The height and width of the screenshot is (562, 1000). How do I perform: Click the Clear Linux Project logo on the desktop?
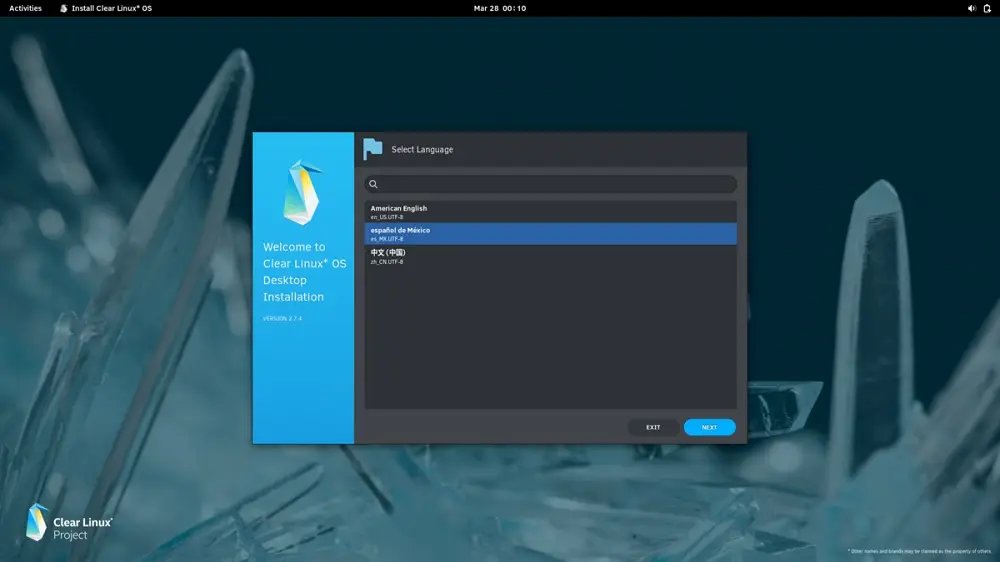[68, 522]
